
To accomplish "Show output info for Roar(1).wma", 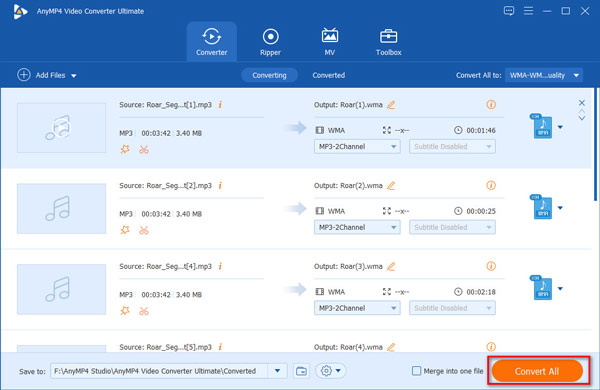I will [491, 104].
